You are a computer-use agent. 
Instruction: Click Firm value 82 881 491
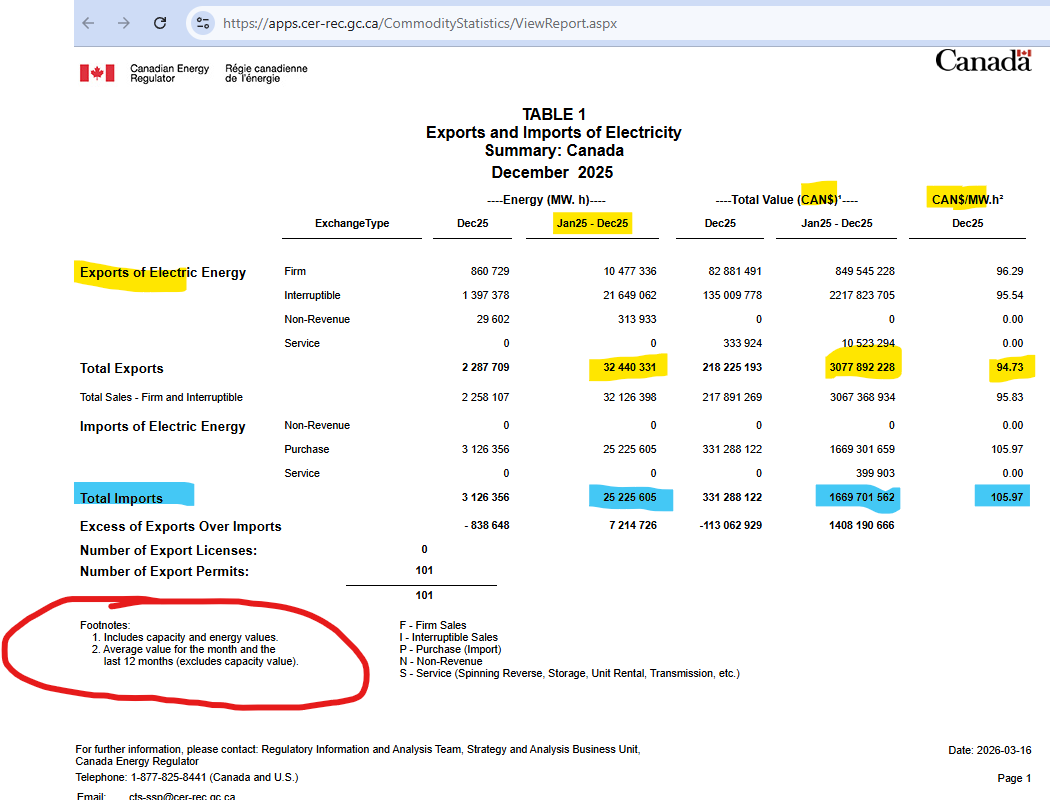(735, 271)
